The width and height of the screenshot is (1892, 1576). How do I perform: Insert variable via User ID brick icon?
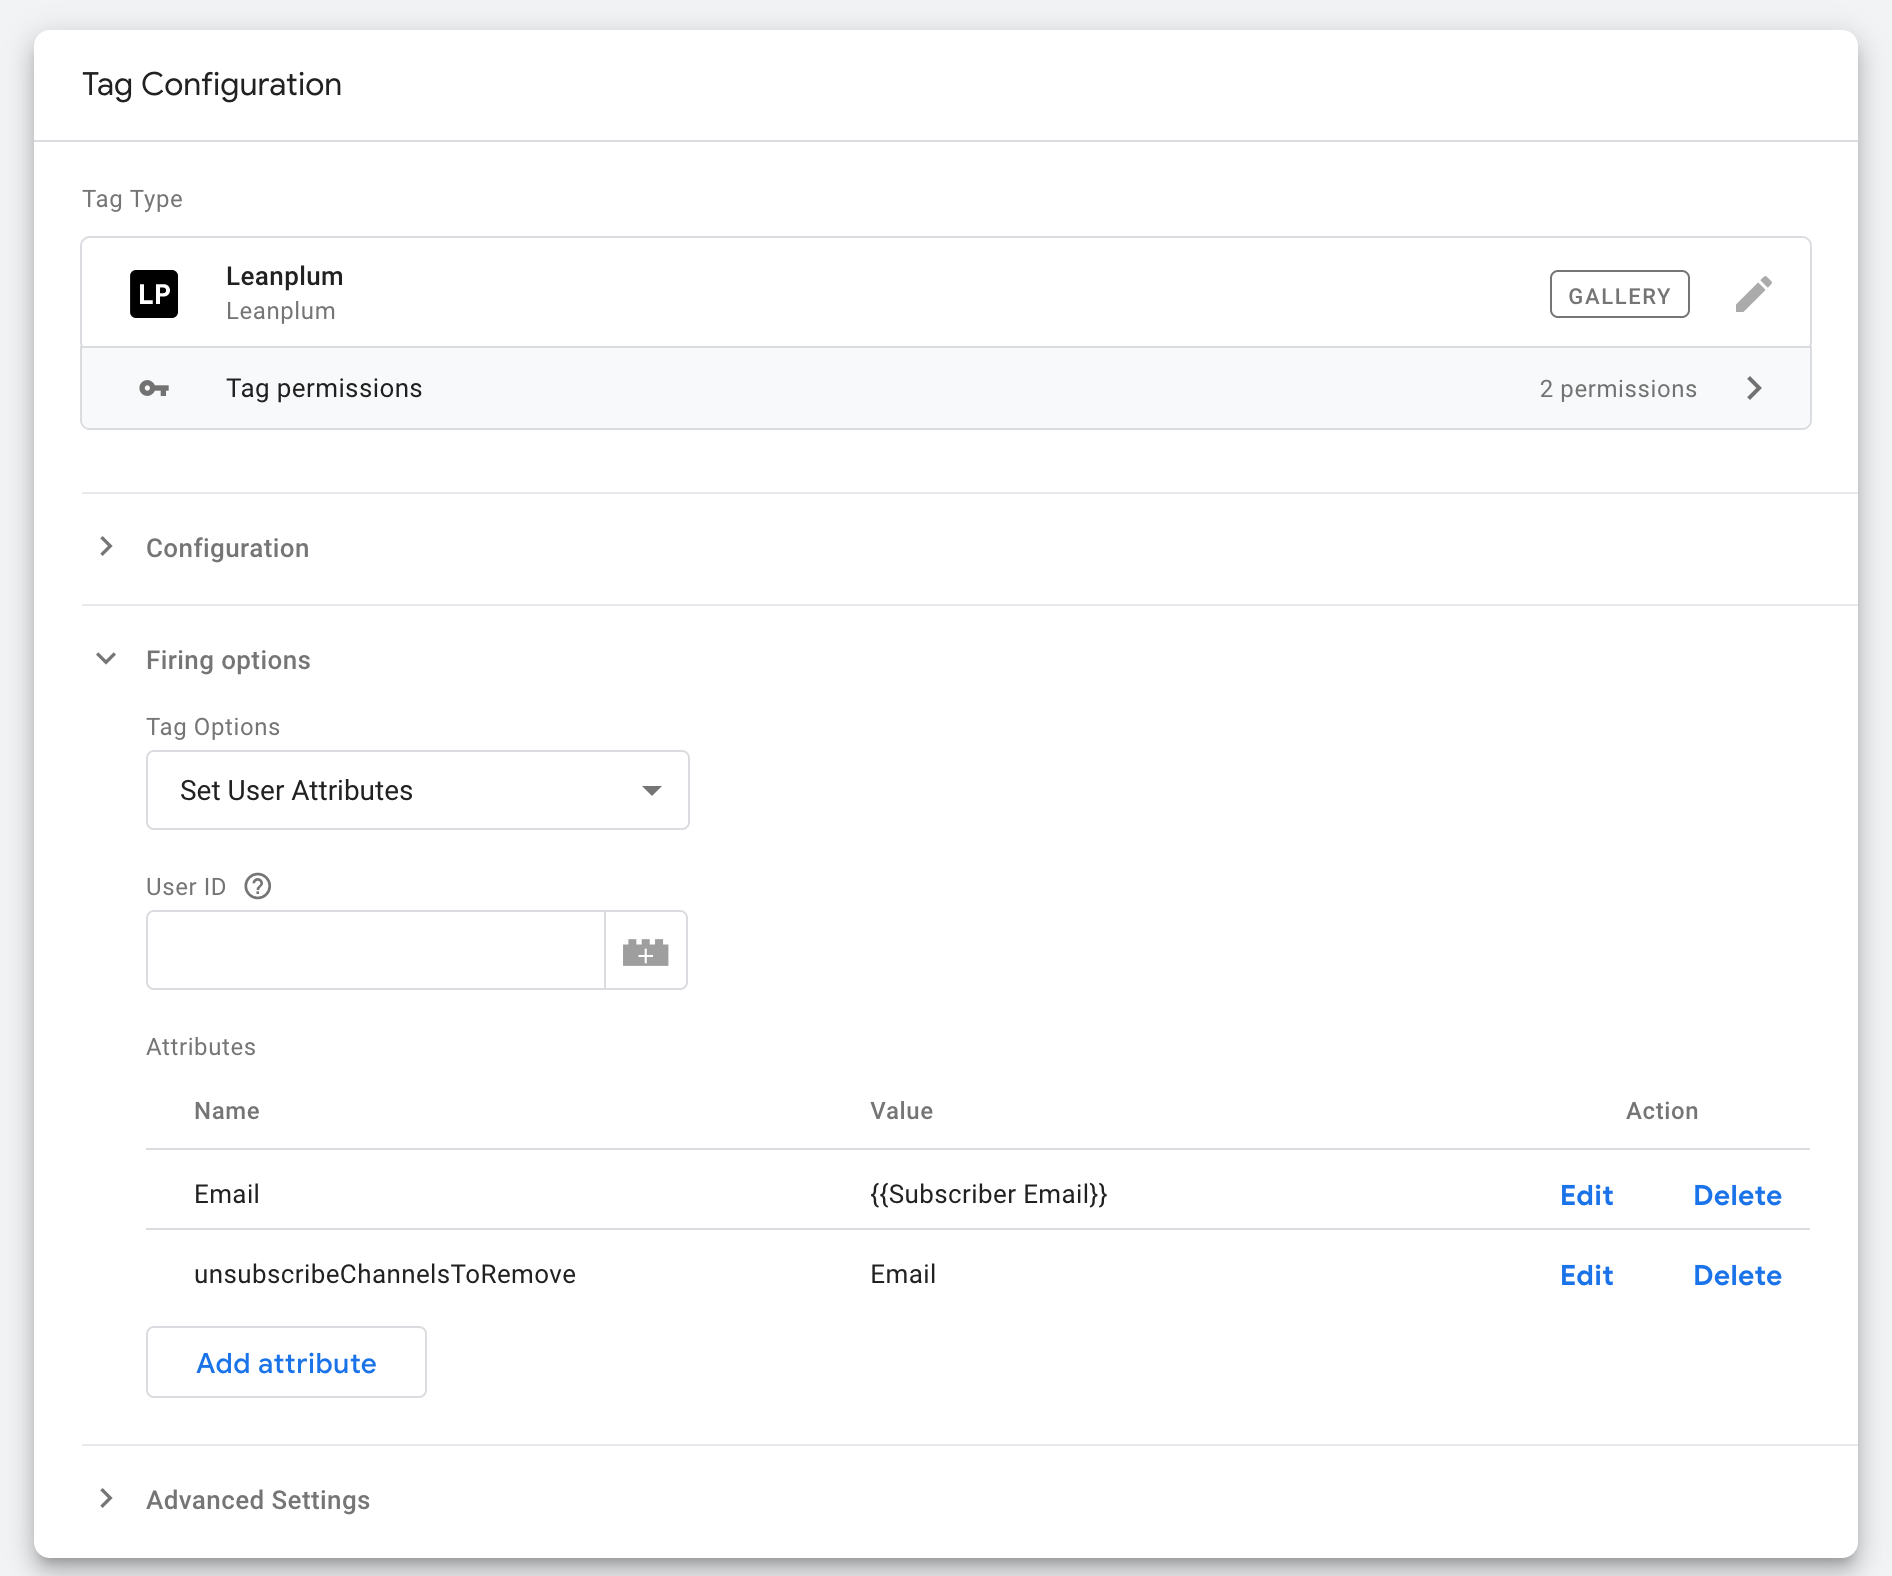(646, 951)
